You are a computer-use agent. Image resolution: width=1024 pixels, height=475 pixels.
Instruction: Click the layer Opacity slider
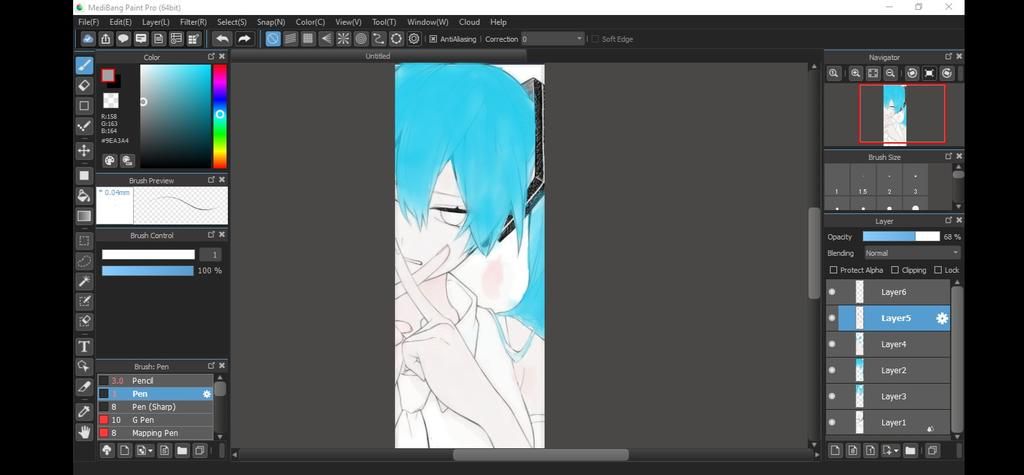coord(901,237)
